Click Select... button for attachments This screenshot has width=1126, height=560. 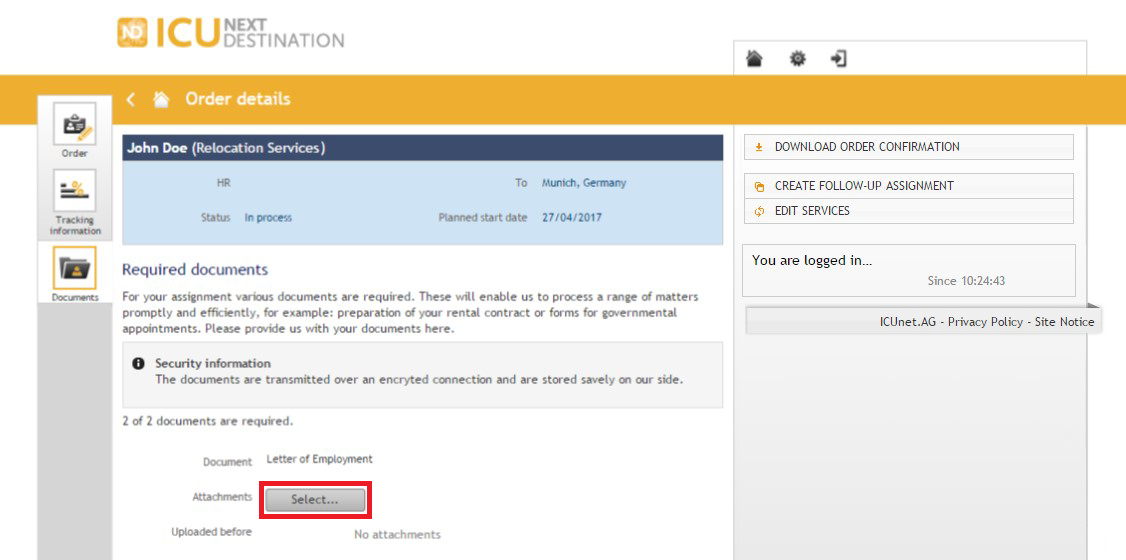click(315, 500)
